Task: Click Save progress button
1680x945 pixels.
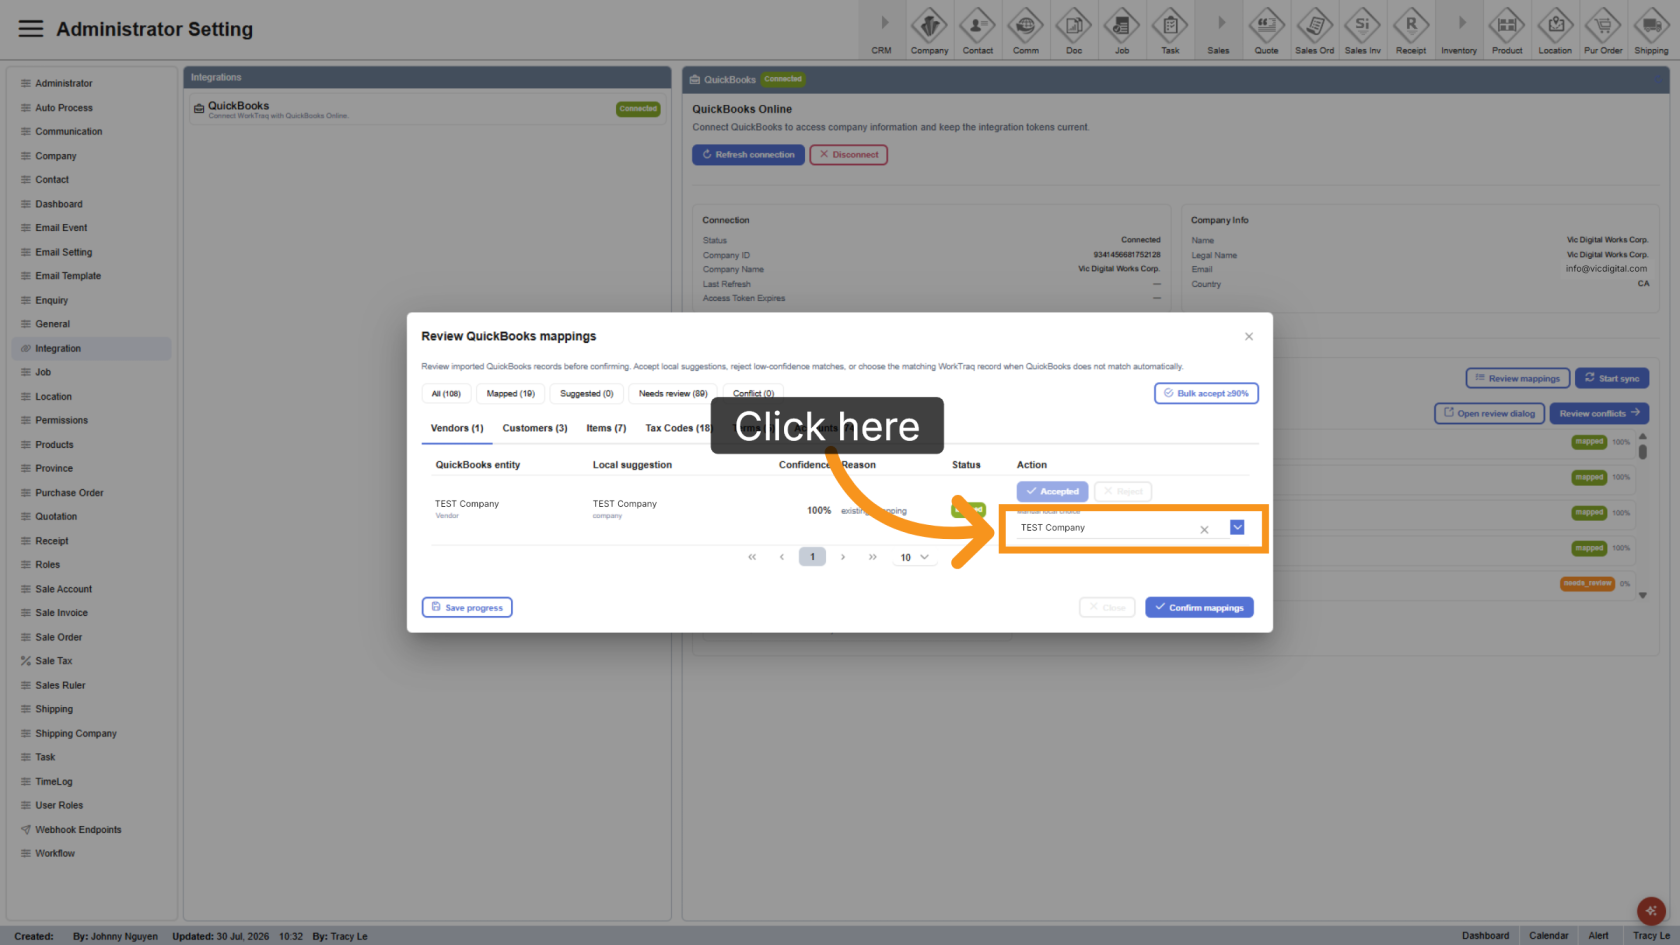Action: tap(467, 607)
